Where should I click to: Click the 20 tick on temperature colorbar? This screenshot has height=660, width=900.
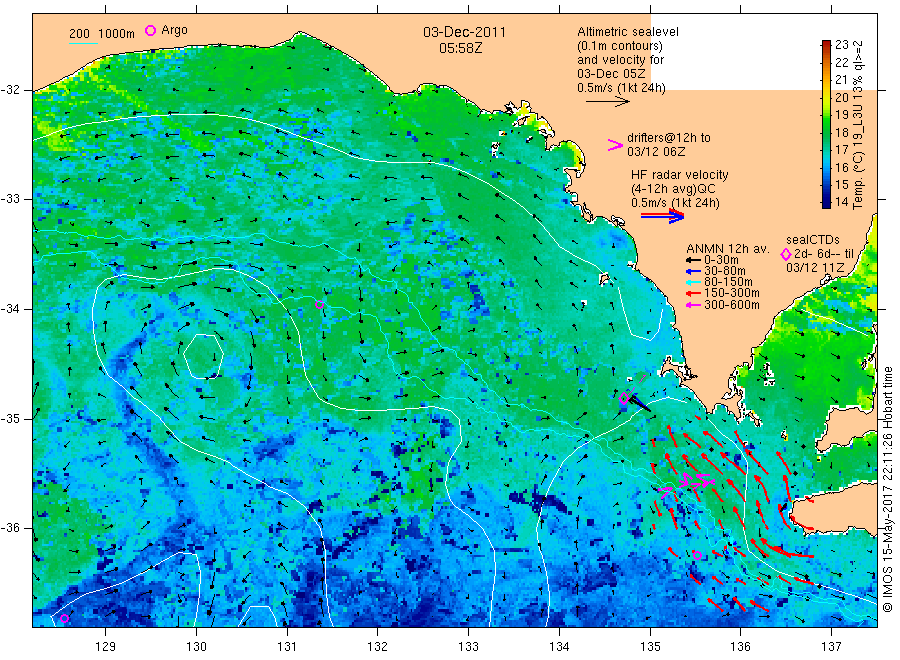click(x=841, y=98)
